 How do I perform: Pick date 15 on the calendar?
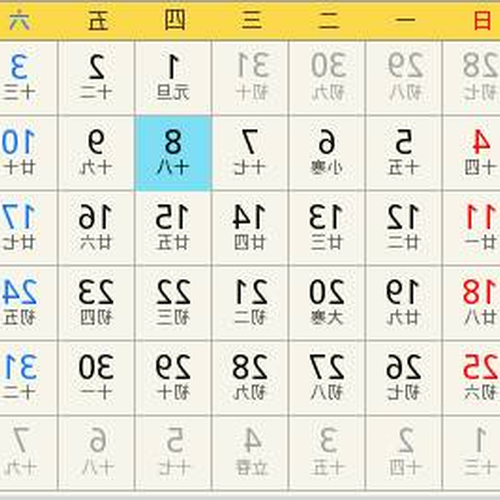tap(173, 228)
